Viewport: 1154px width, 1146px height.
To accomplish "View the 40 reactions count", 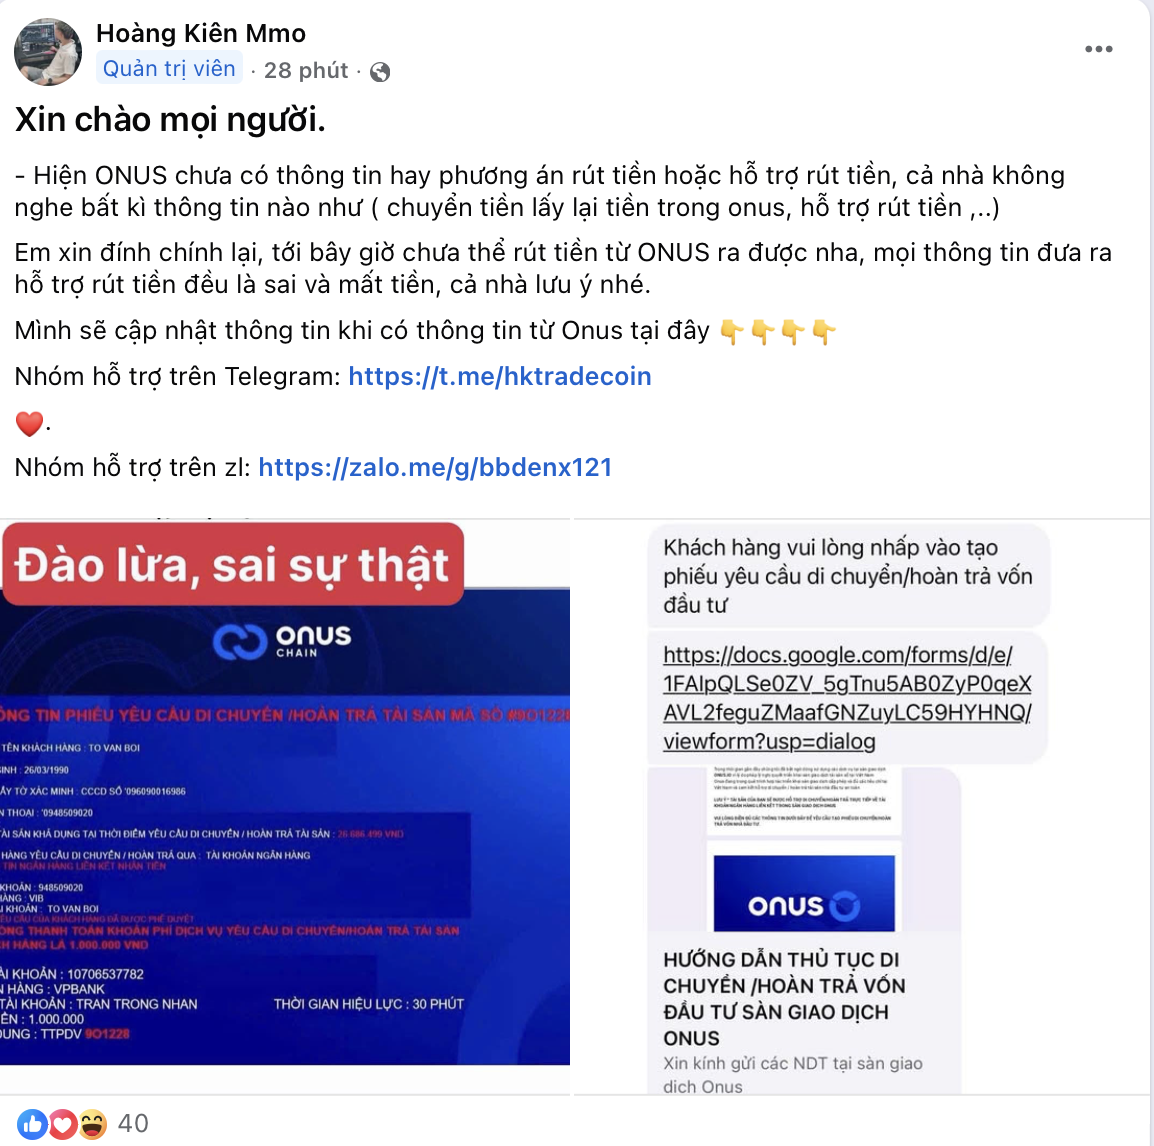I will (133, 1123).
